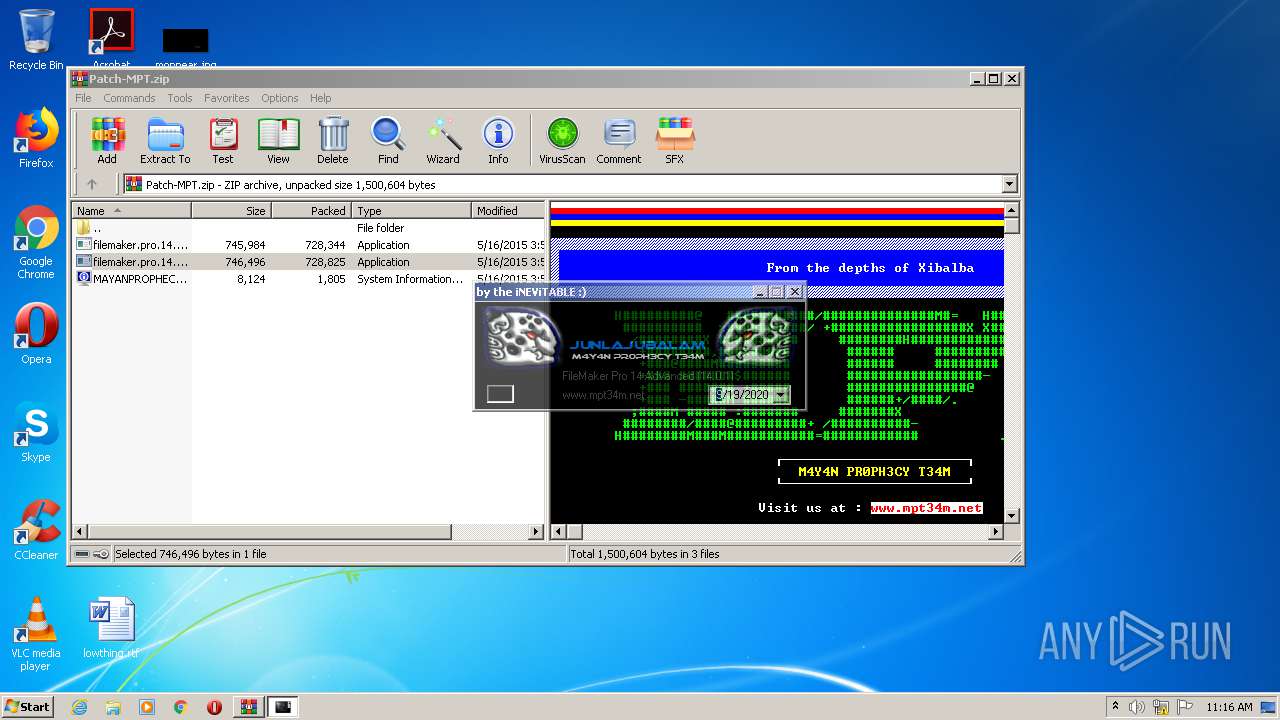
Task: Click the WinRAR taskbar button
Action: [249, 707]
